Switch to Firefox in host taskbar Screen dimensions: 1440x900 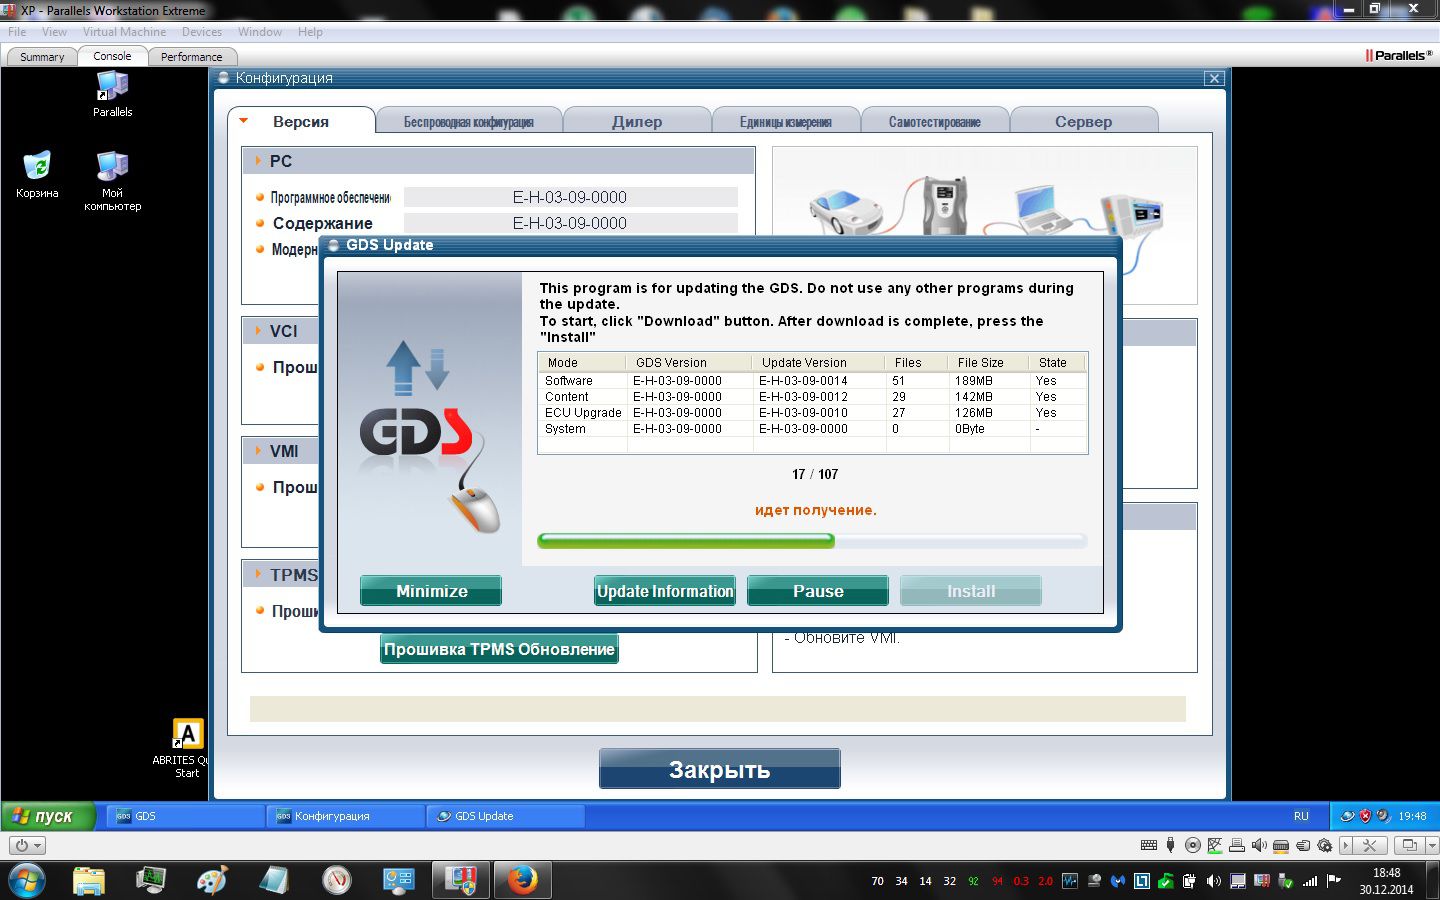pyautogui.click(x=522, y=881)
